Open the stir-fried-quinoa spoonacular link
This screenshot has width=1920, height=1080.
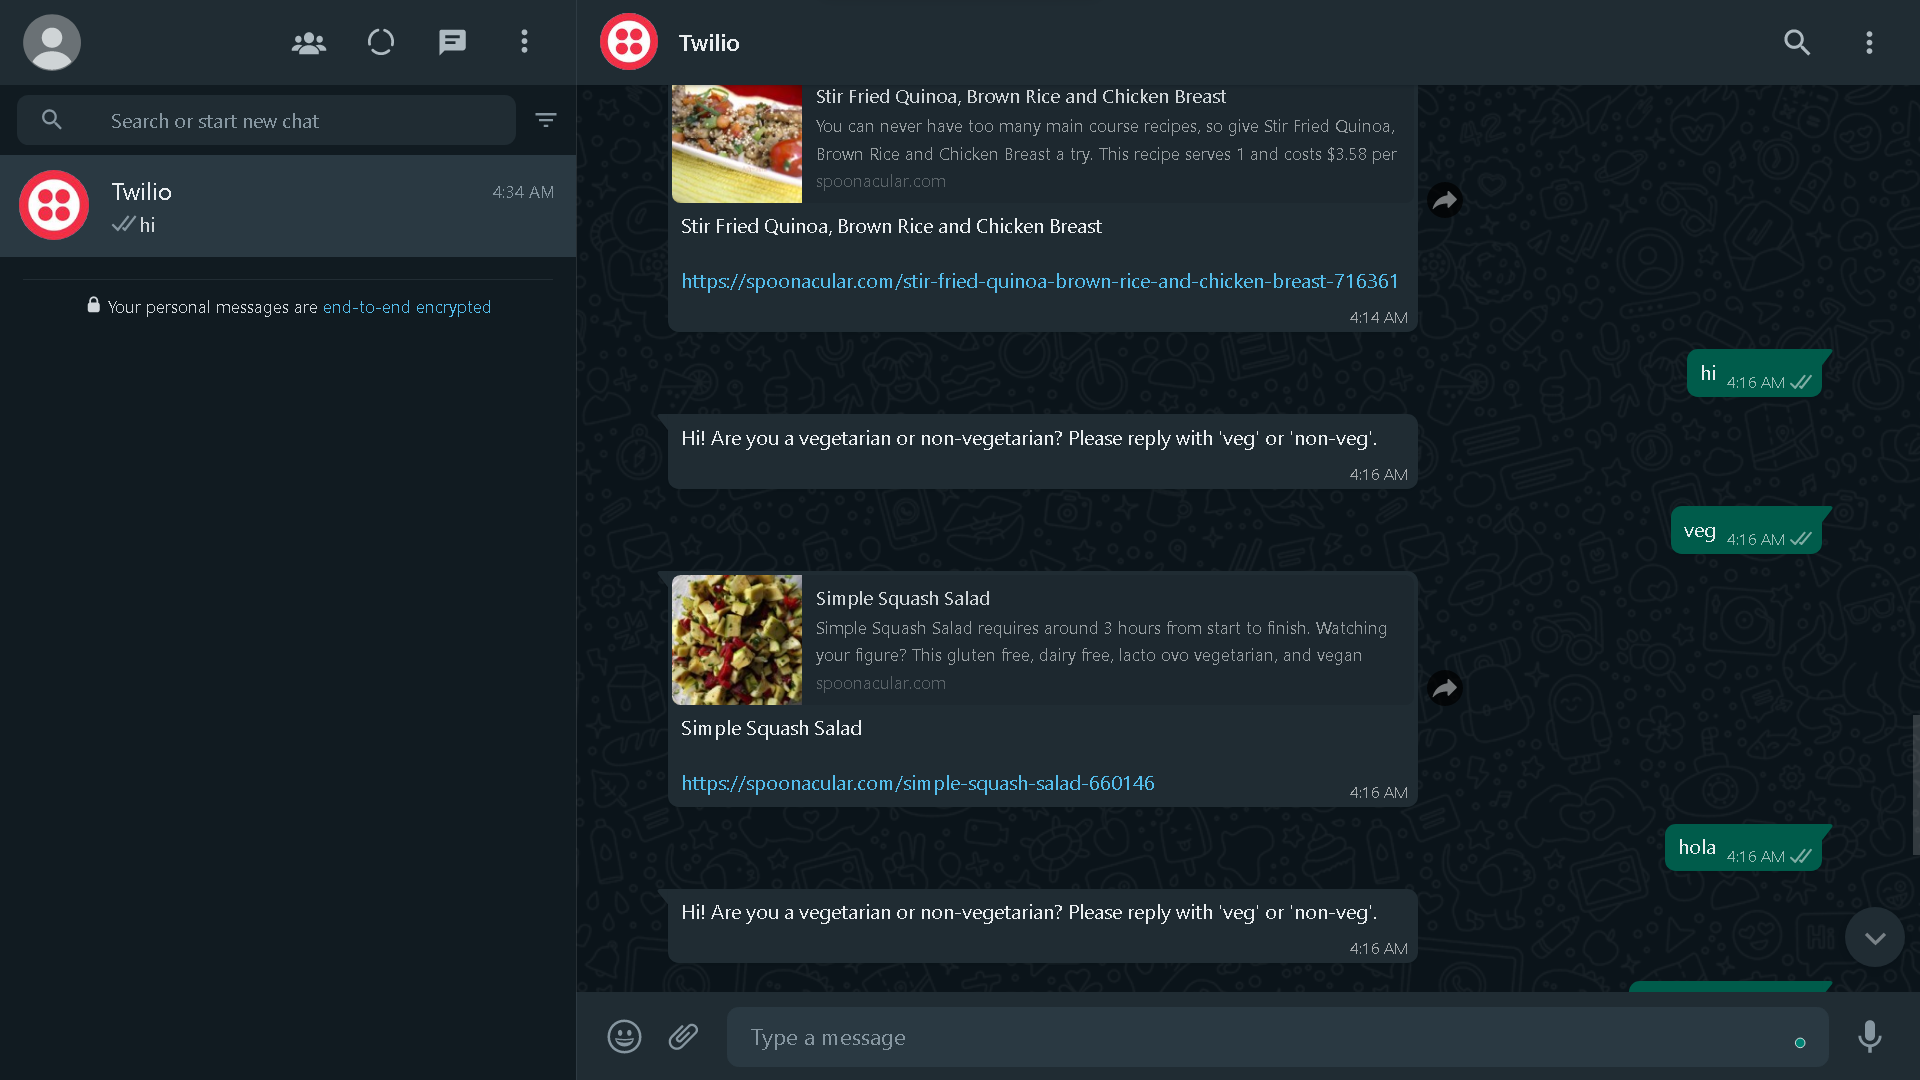tap(1039, 281)
